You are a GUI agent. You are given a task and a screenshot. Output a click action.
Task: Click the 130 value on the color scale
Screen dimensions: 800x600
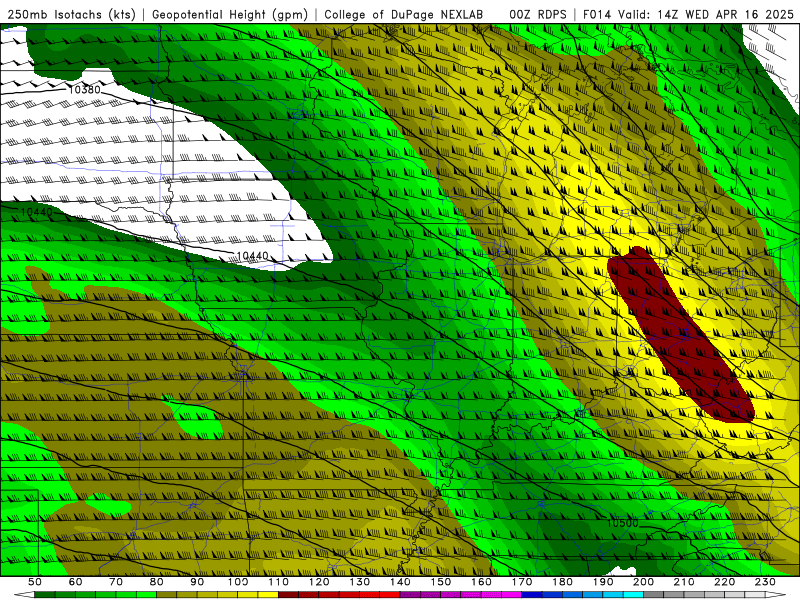pos(359,582)
